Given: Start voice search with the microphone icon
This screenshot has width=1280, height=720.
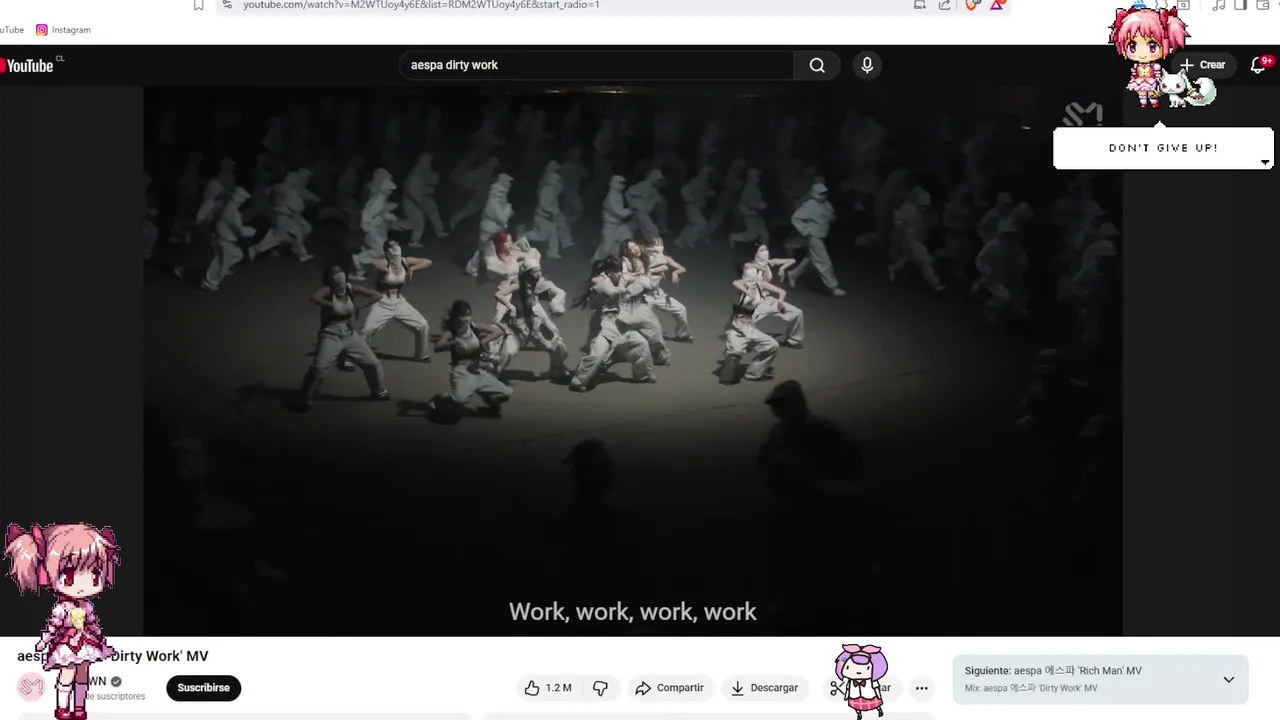Looking at the screenshot, I should (x=867, y=65).
